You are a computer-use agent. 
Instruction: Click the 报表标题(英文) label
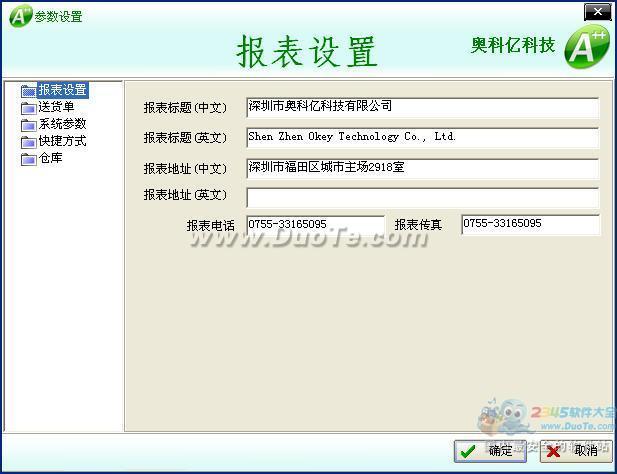(185, 138)
